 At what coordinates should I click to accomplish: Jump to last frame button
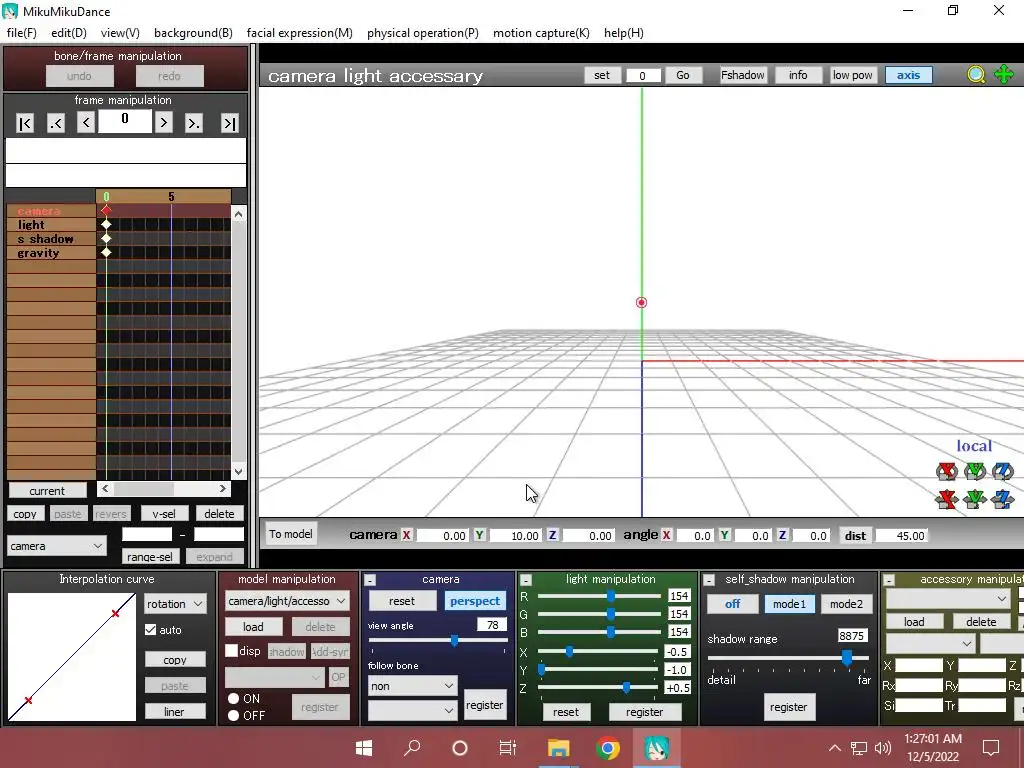(x=229, y=123)
